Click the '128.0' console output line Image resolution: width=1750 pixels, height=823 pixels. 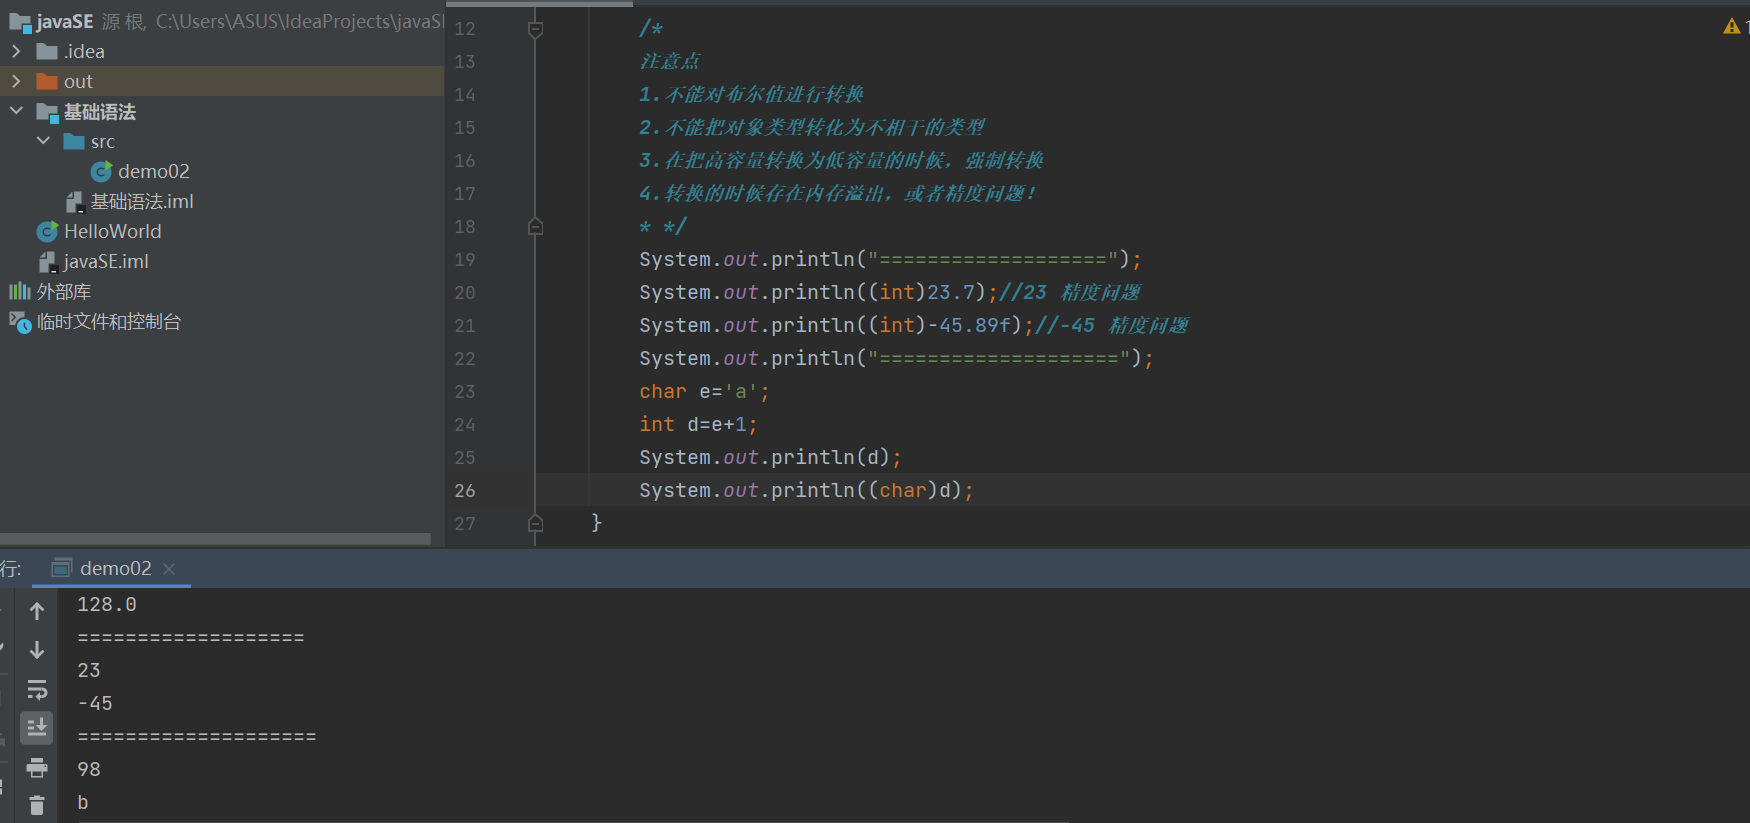pos(107,604)
